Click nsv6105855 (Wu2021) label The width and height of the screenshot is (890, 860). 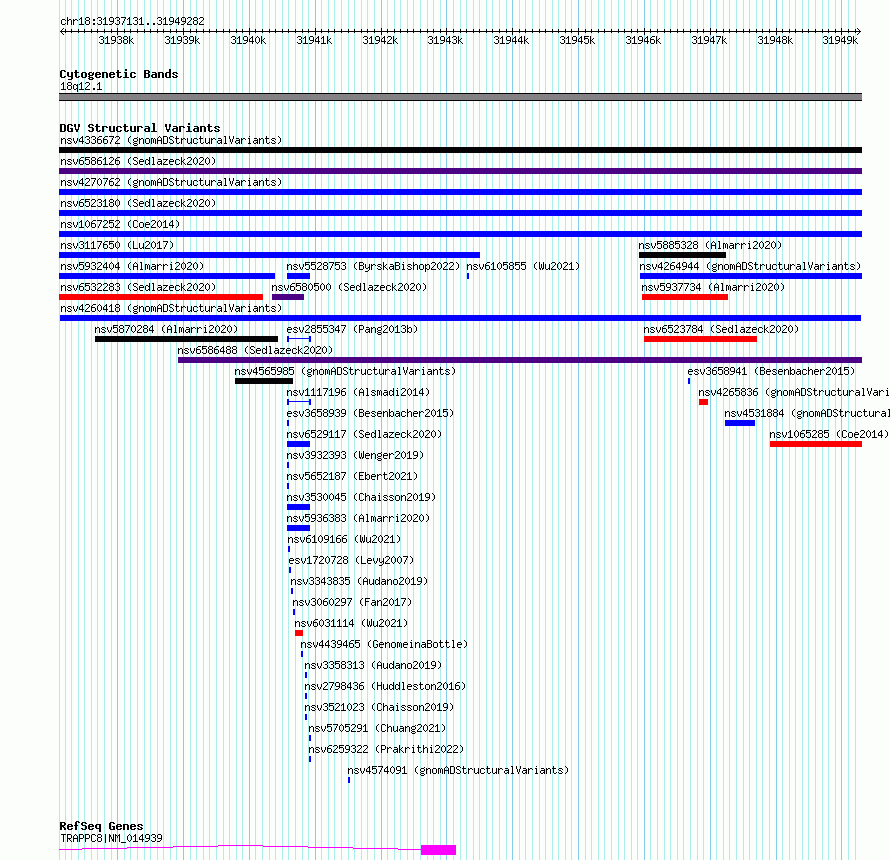[x=523, y=266]
